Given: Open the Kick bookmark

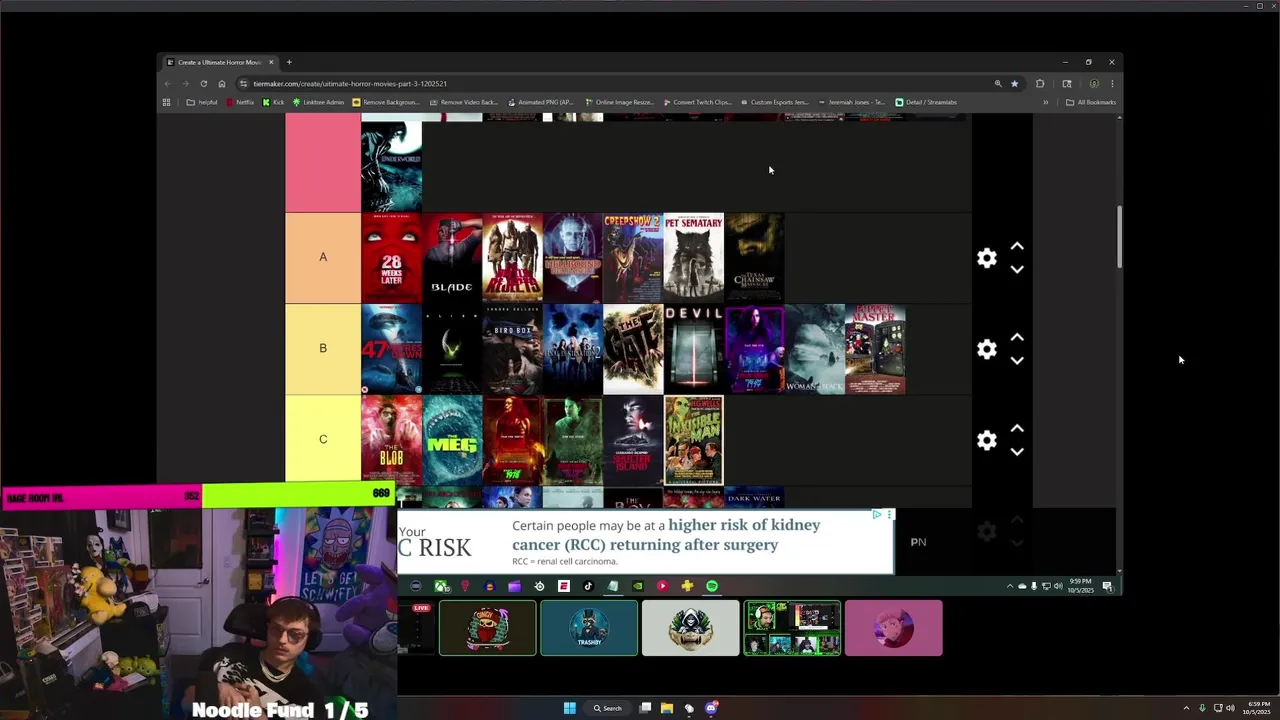Looking at the screenshot, I should [273, 102].
